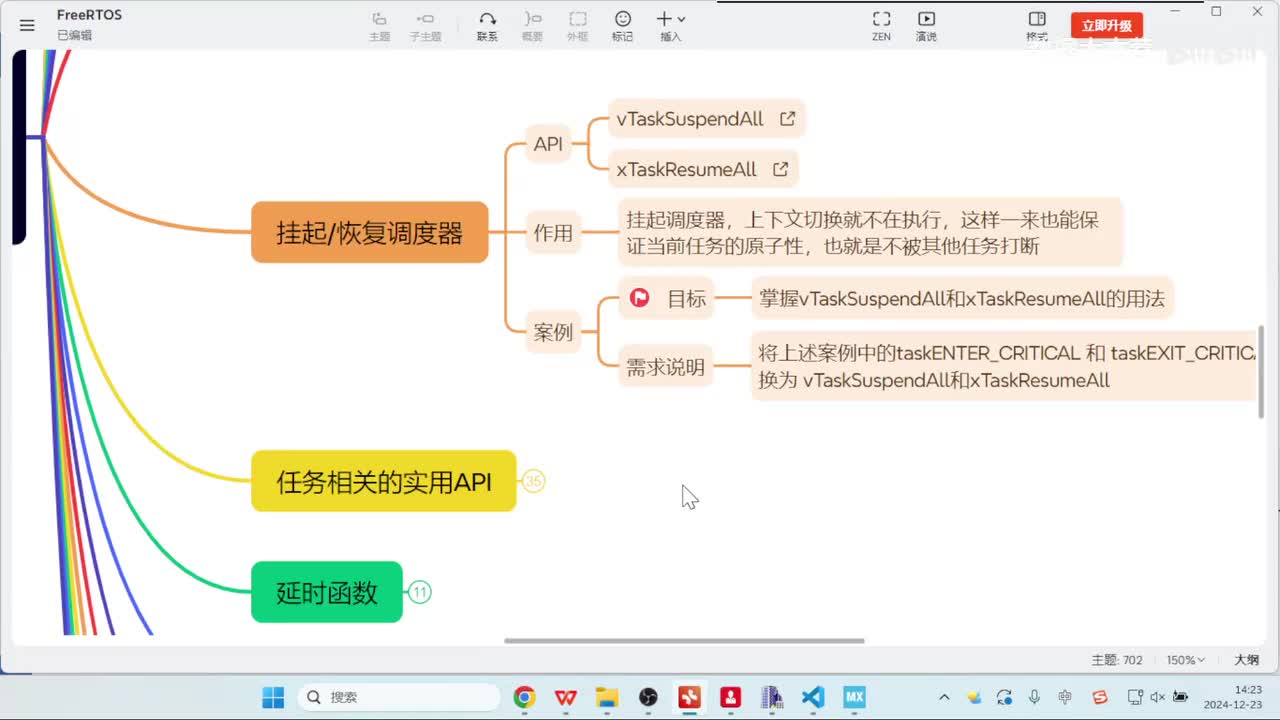1280x720 pixels.
Task: Click the 主题: 702 topic count
Action: coord(1117,660)
